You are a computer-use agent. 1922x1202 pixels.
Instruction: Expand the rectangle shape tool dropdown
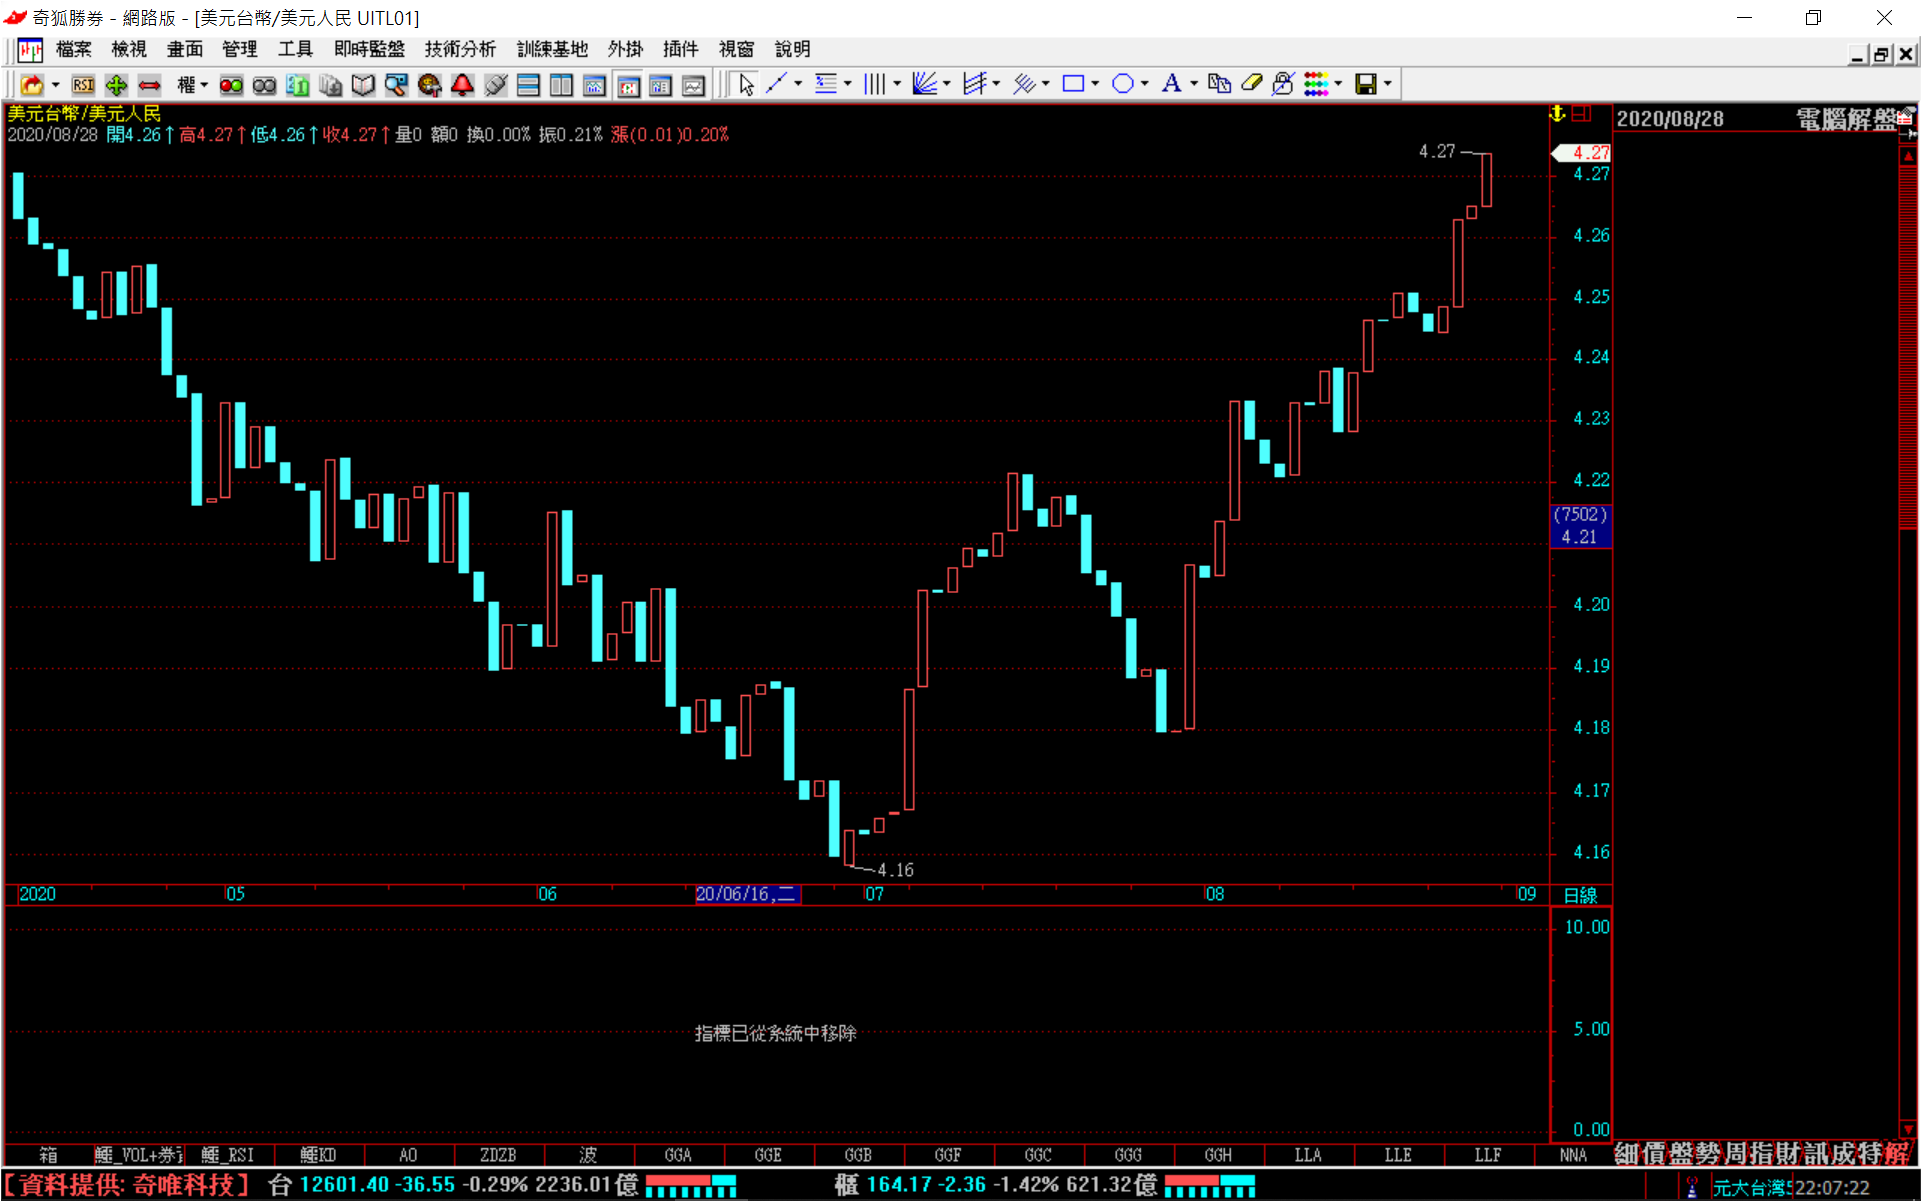[1096, 84]
